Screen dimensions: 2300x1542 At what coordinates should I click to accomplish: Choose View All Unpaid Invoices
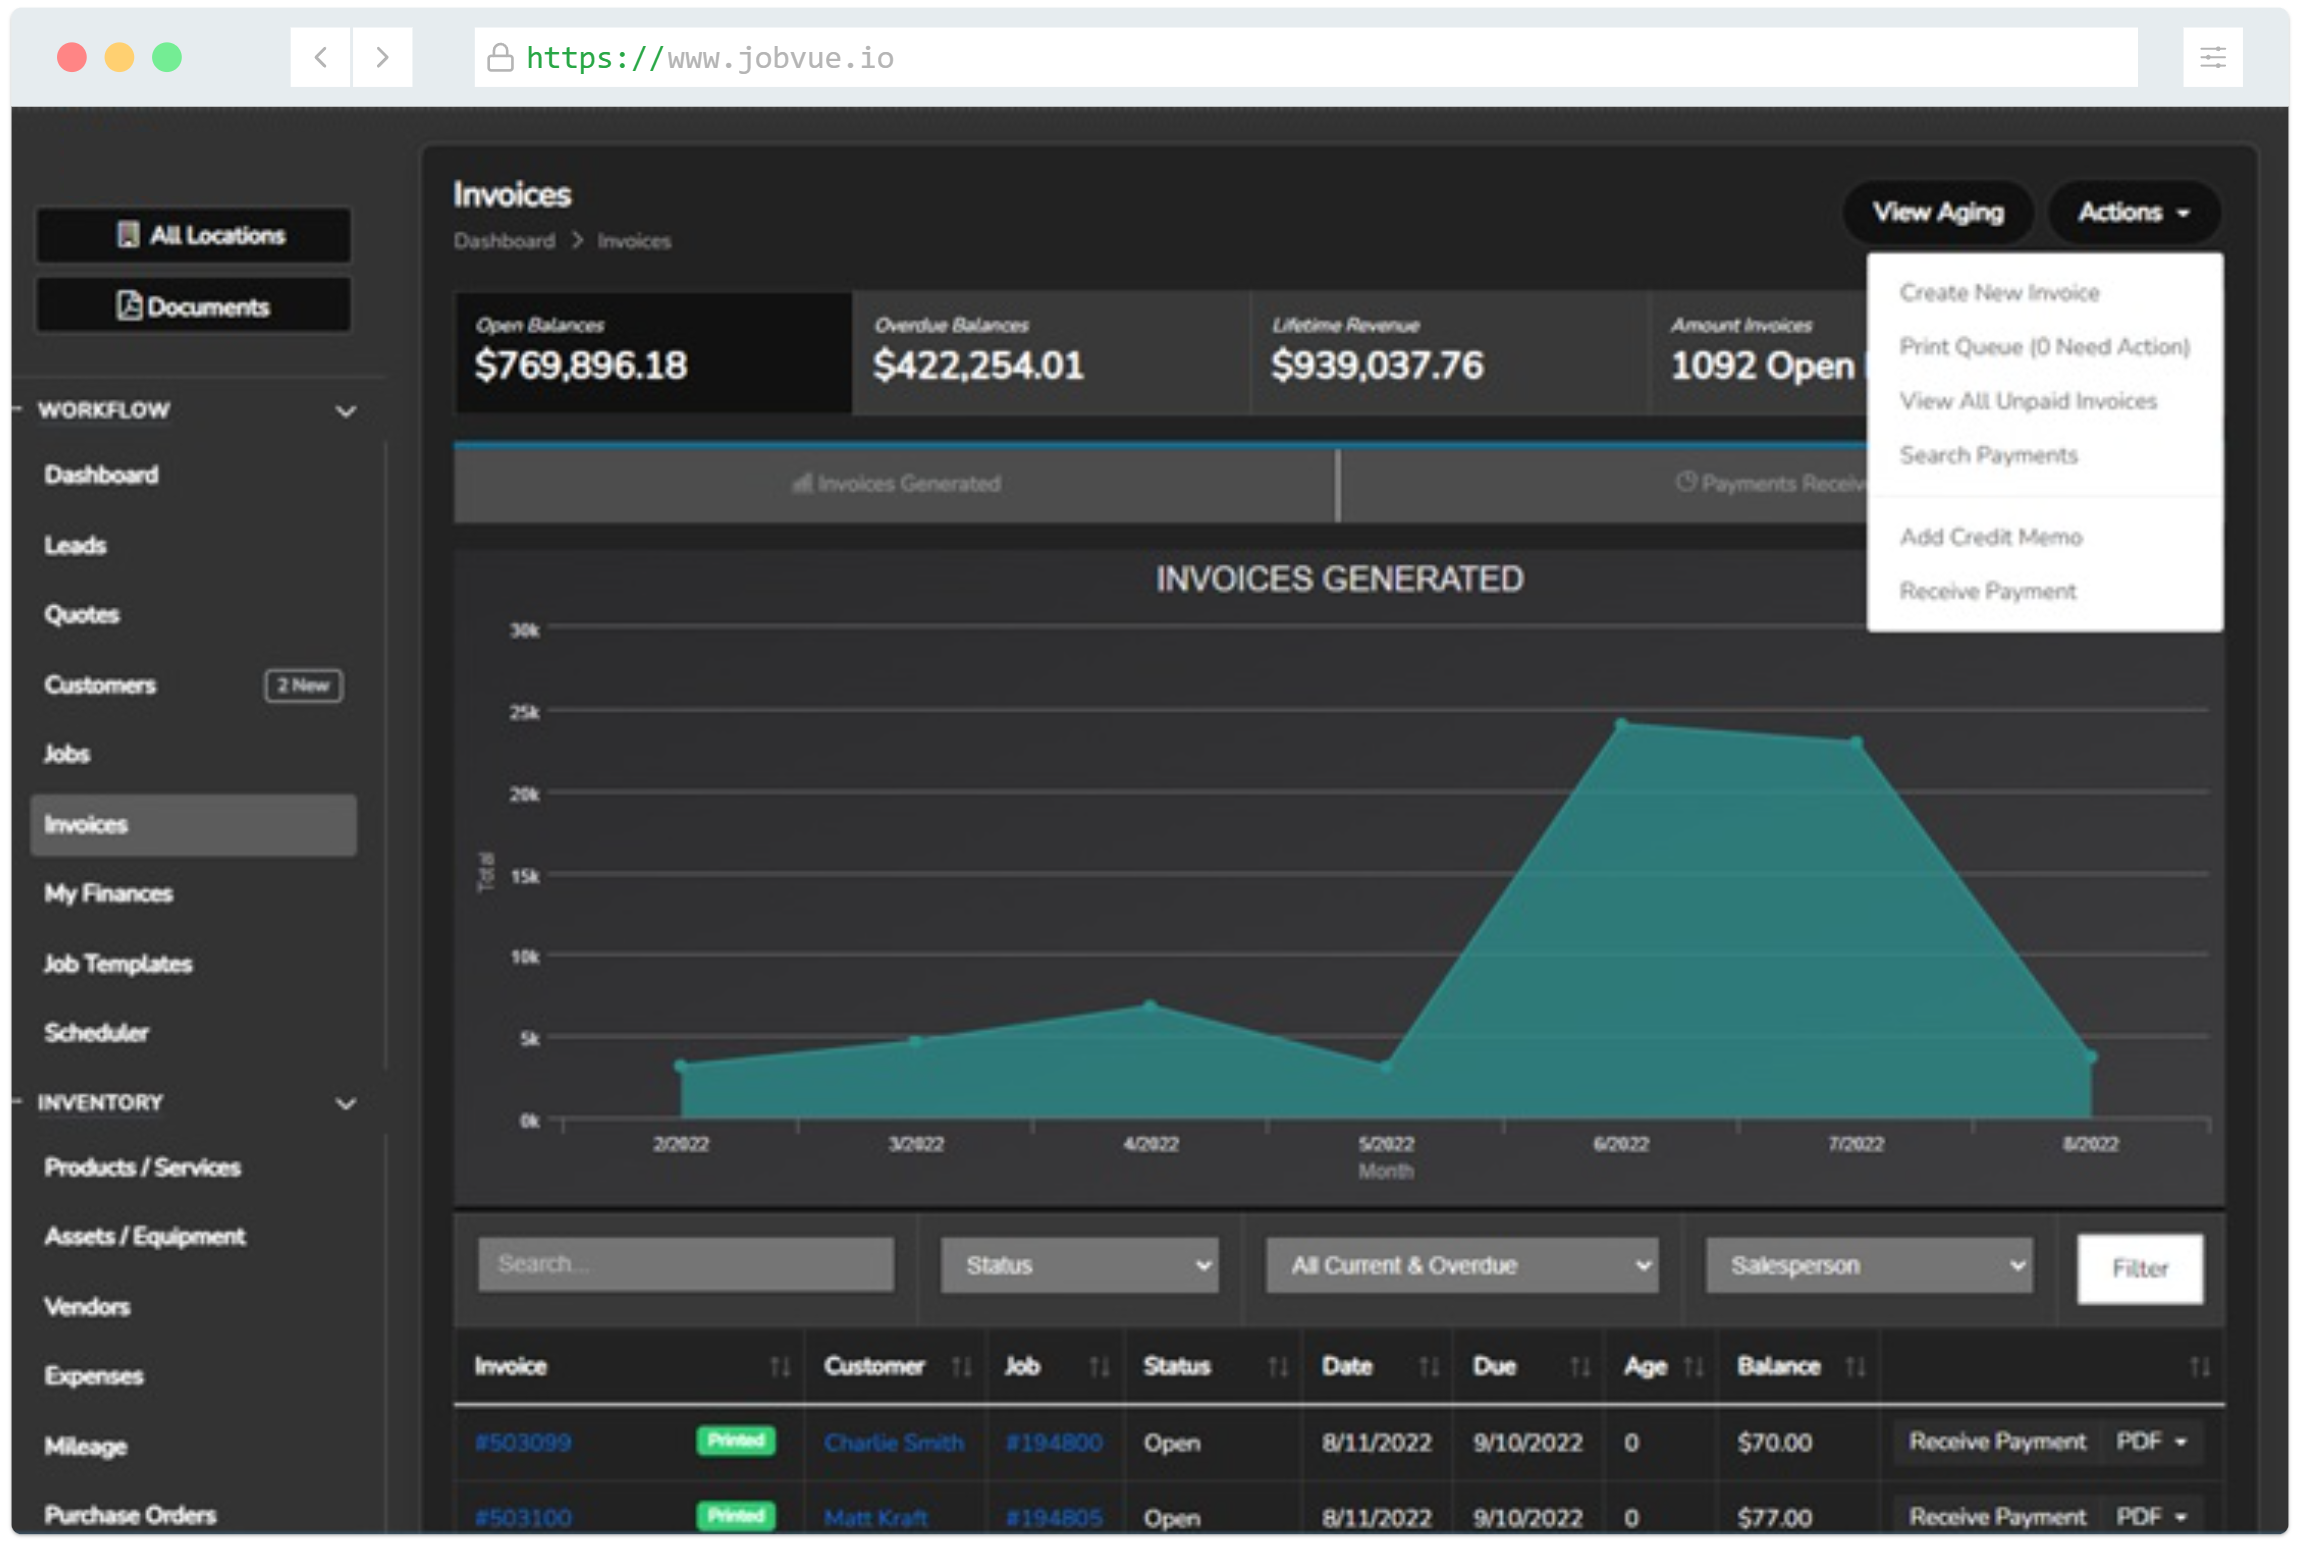pos(2028,401)
